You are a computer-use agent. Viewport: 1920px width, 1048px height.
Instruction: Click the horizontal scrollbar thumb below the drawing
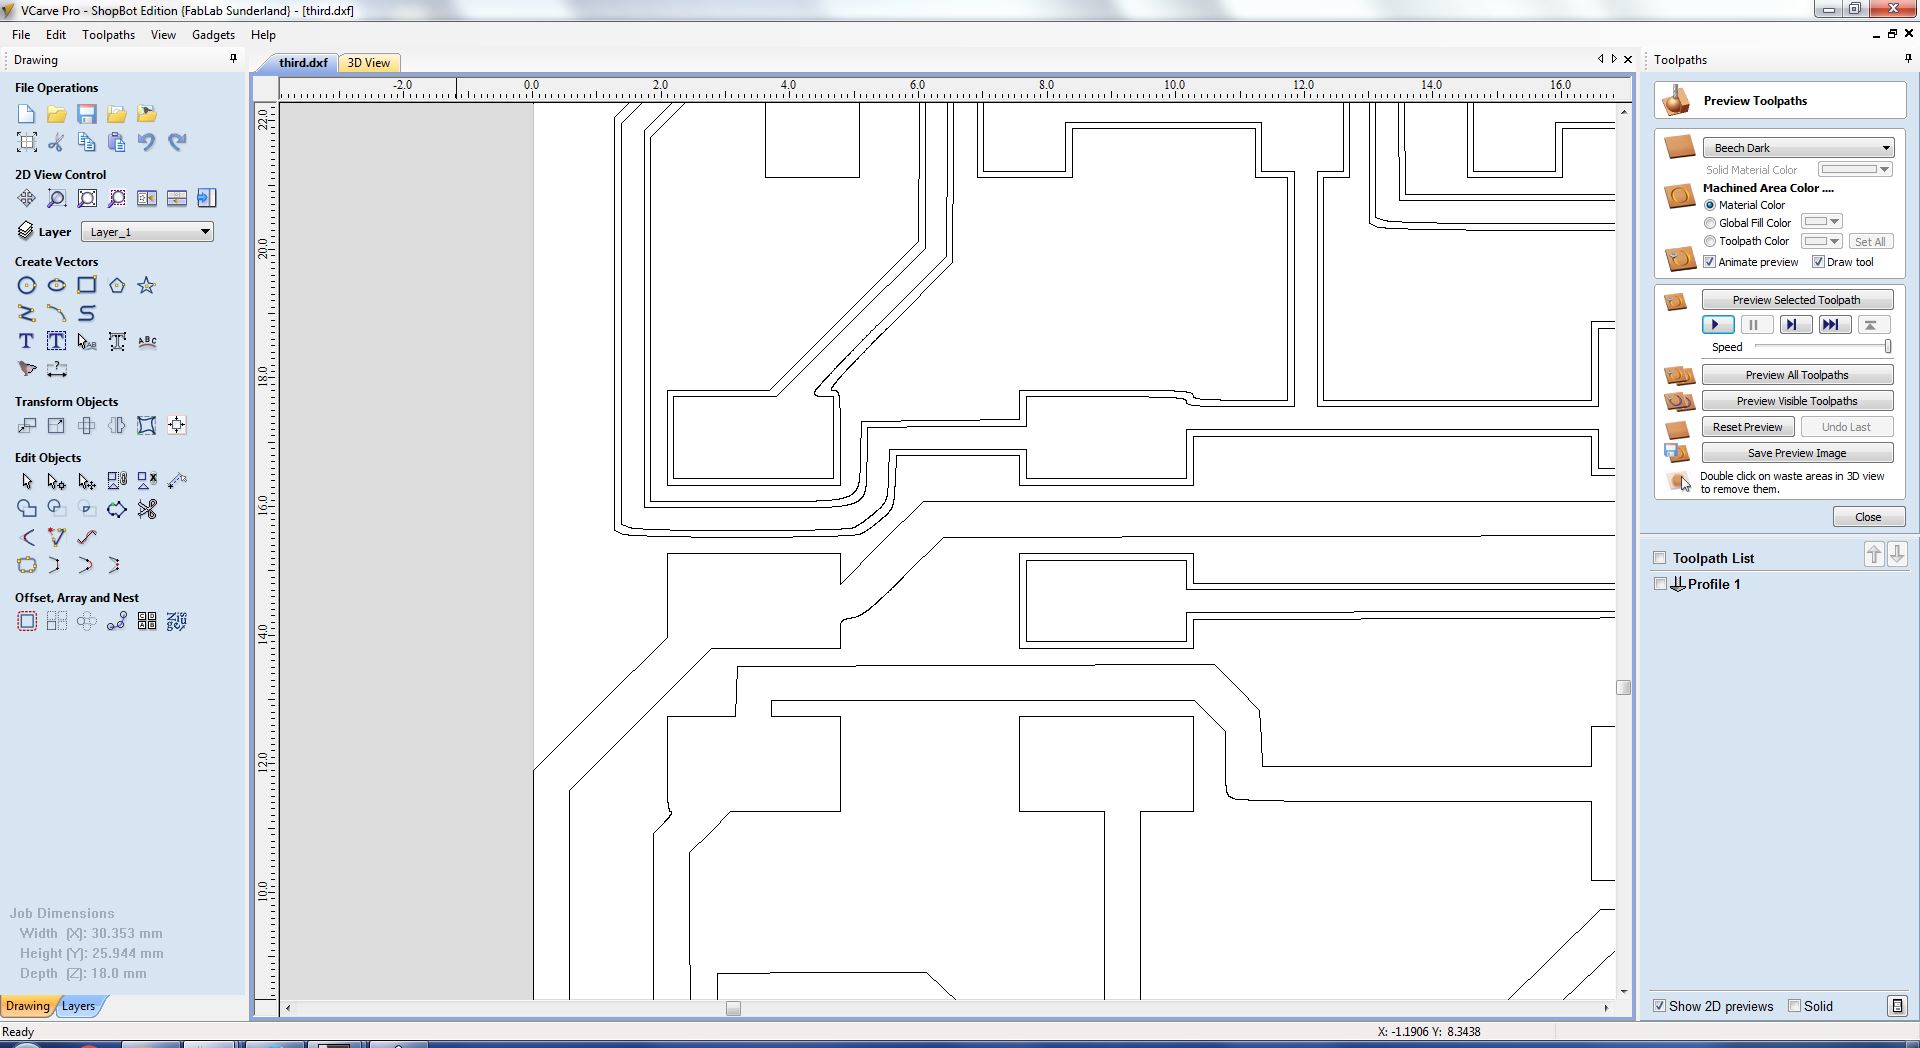coord(733,1008)
